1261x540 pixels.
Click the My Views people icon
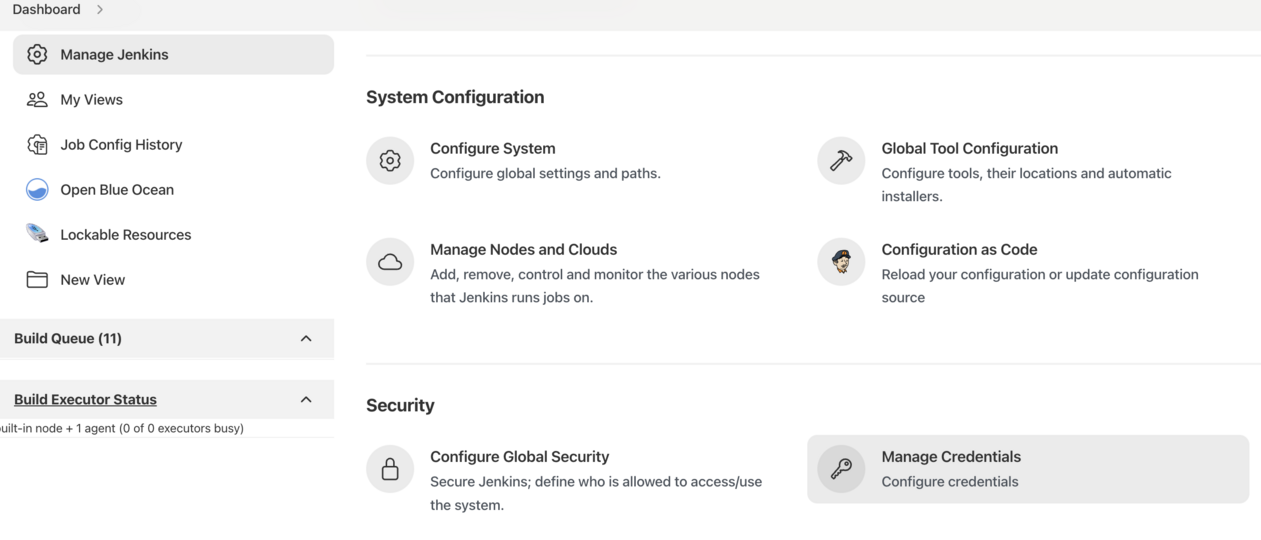pyautogui.click(x=37, y=99)
